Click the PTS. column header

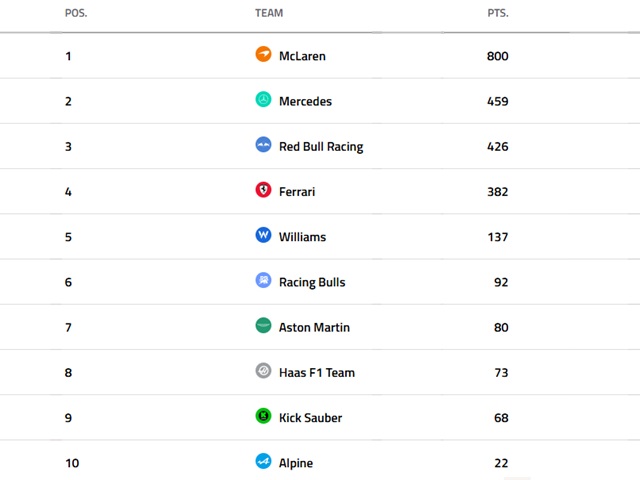click(x=497, y=13)
